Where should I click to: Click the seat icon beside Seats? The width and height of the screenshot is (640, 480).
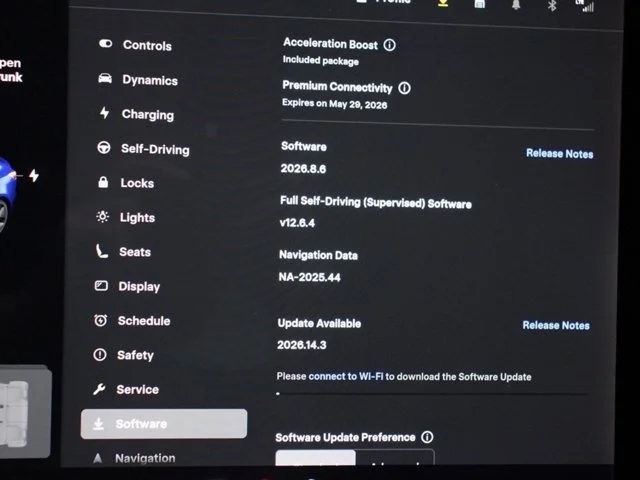(x=102, y=251)
